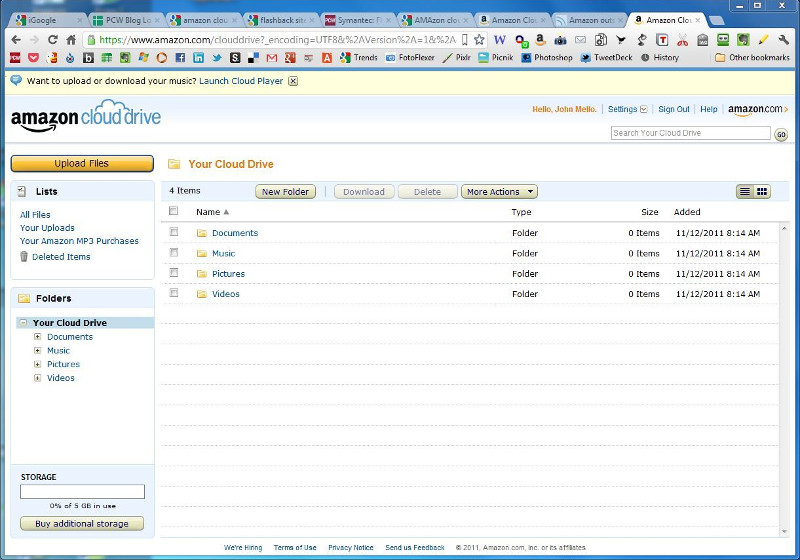Screen dimensions: 800x560
Task: Click the file list scrollbar down arrow
Action: pyautogui.click(x=784, y=532)
